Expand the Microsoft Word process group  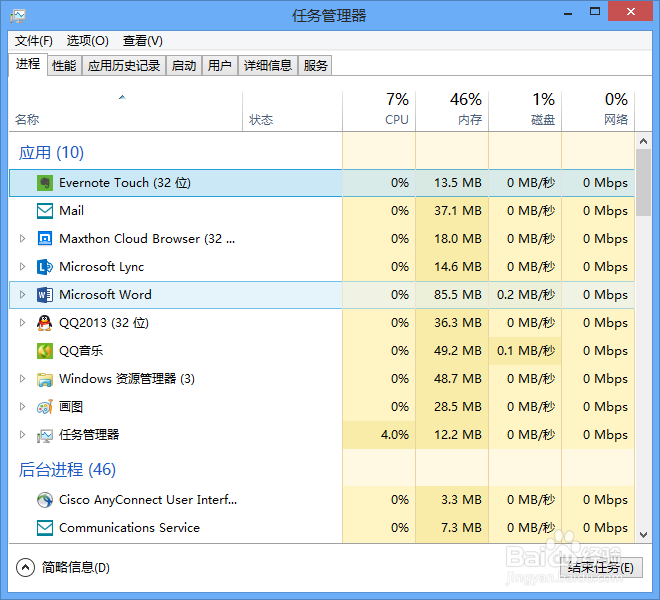[x=23, y=295]
